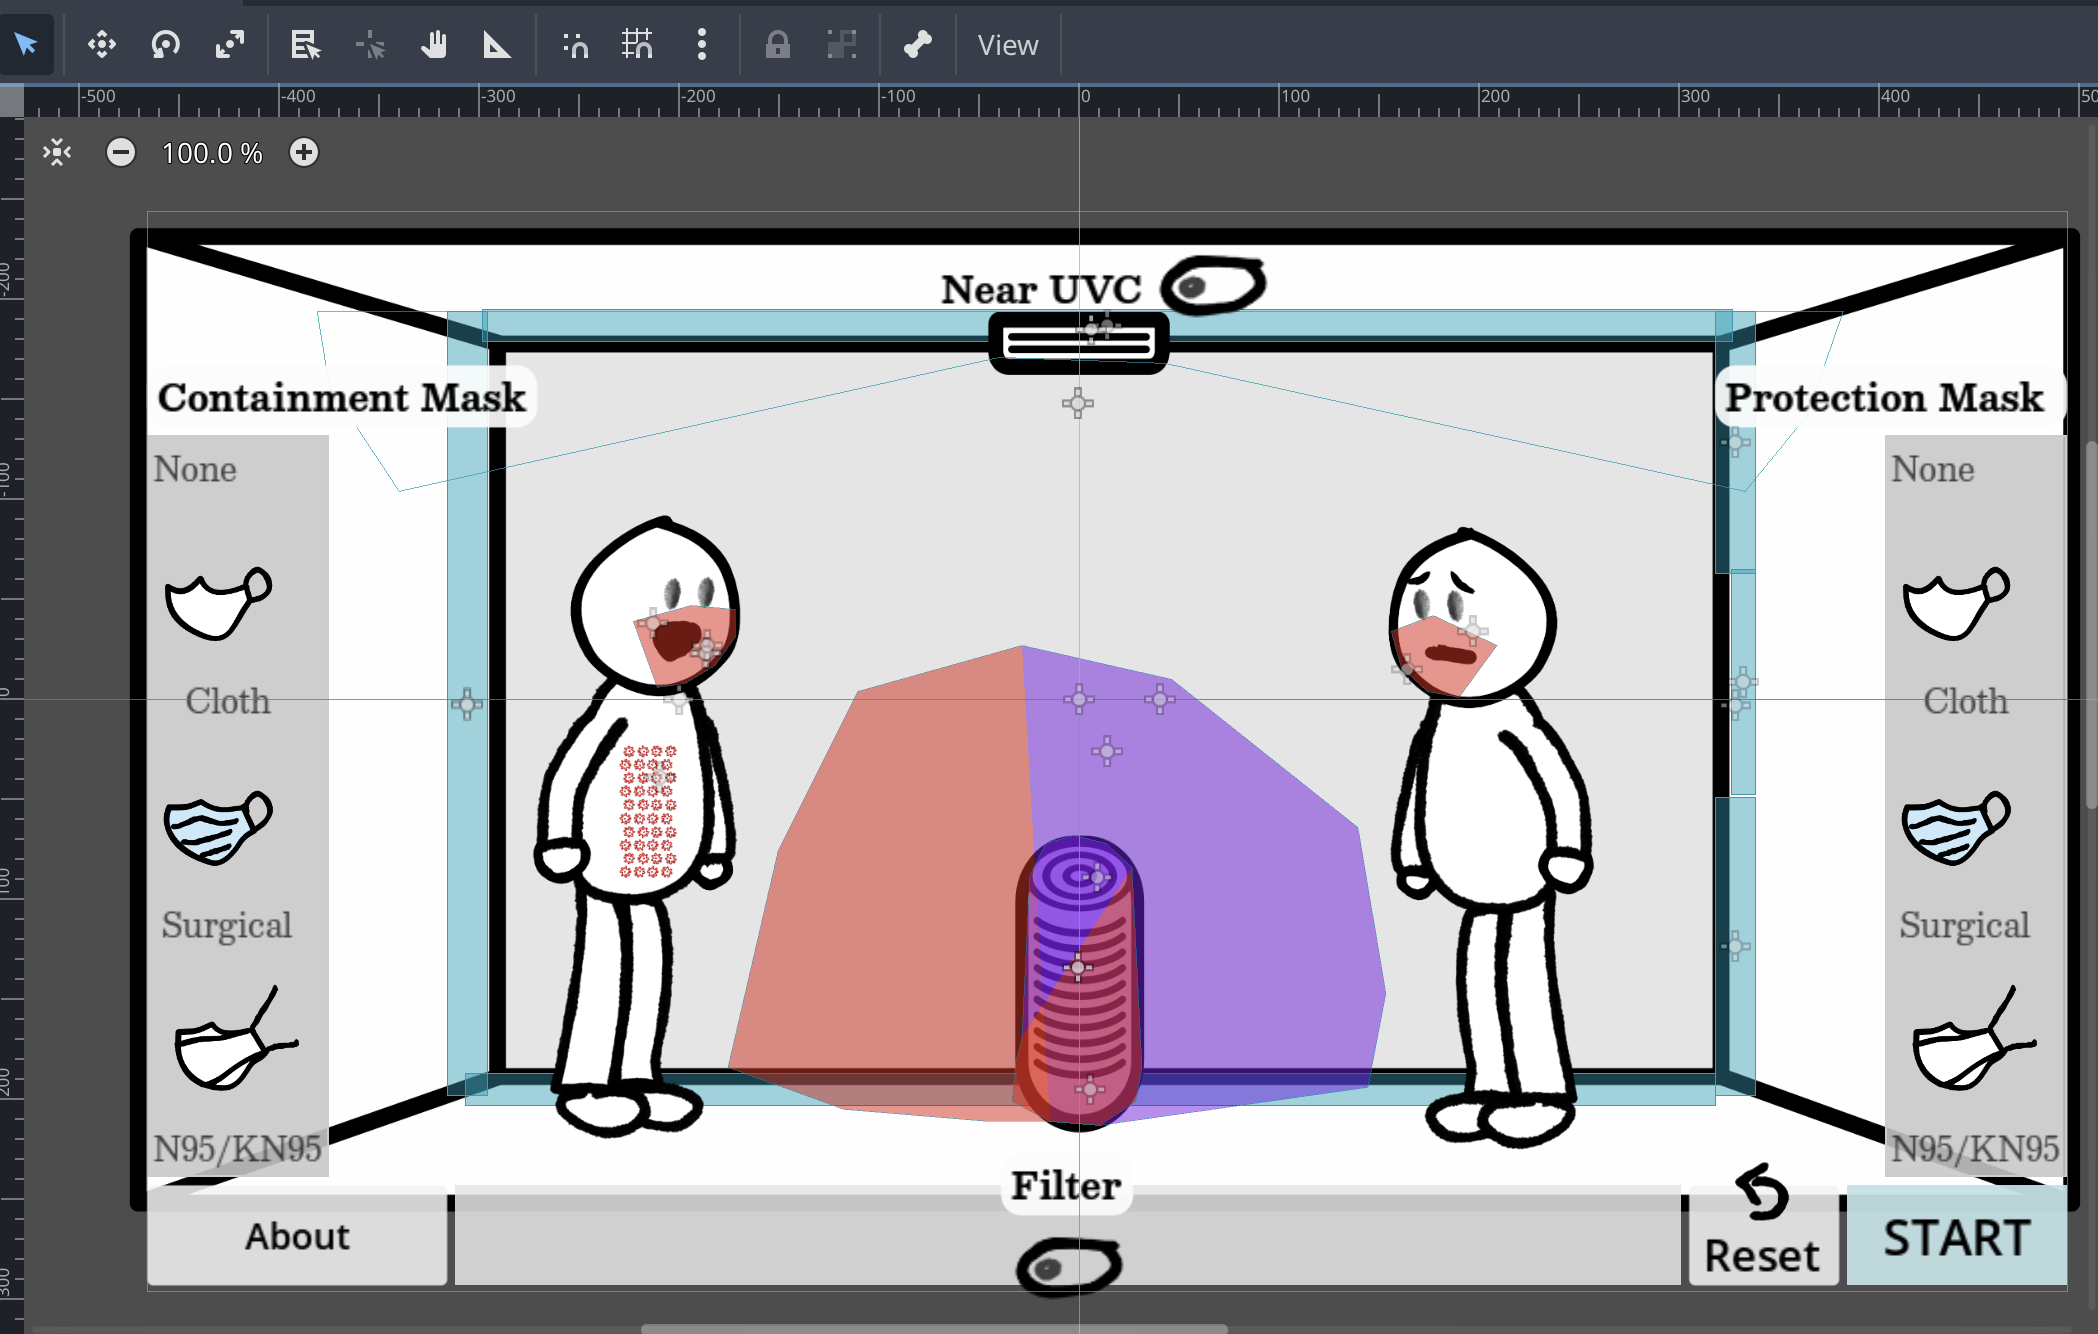
Task: Open snapping options three-dot menu
Action: [x=701, y=44]
